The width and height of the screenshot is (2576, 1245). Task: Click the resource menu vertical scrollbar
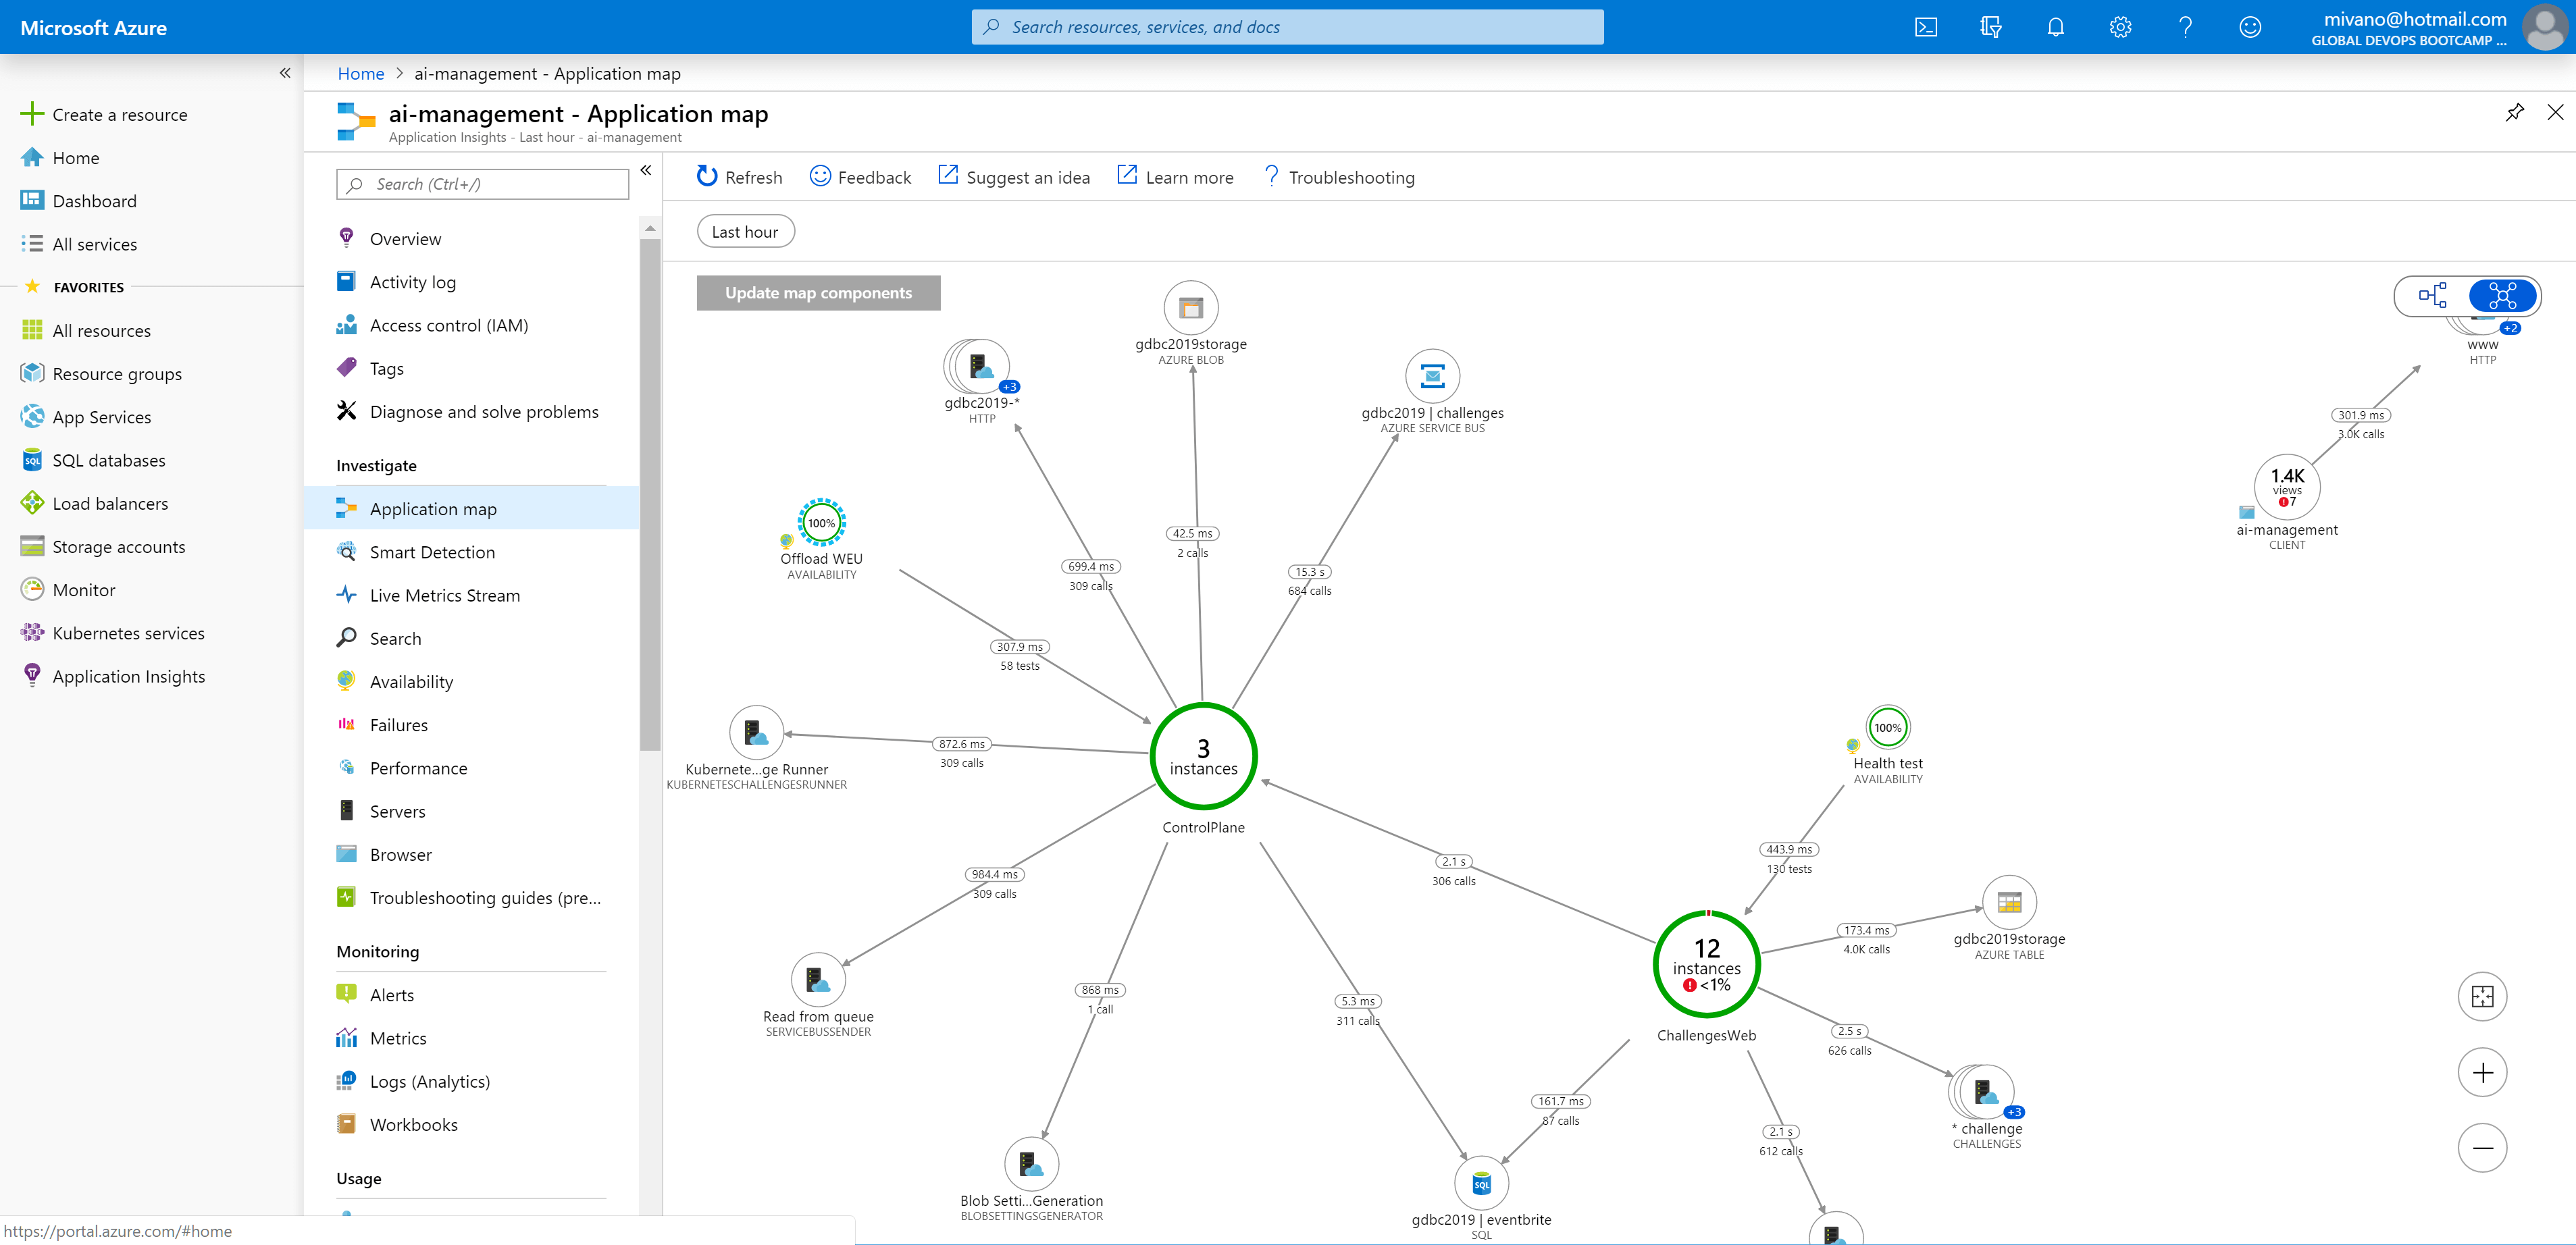tap(650, 495)
